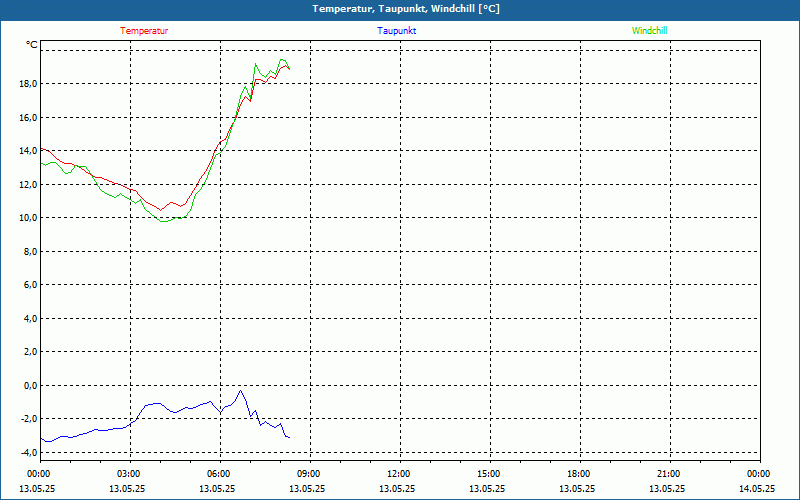800x500 pixels.
Task: Click the -4,0 y-axis value
Action: point(29,453)
